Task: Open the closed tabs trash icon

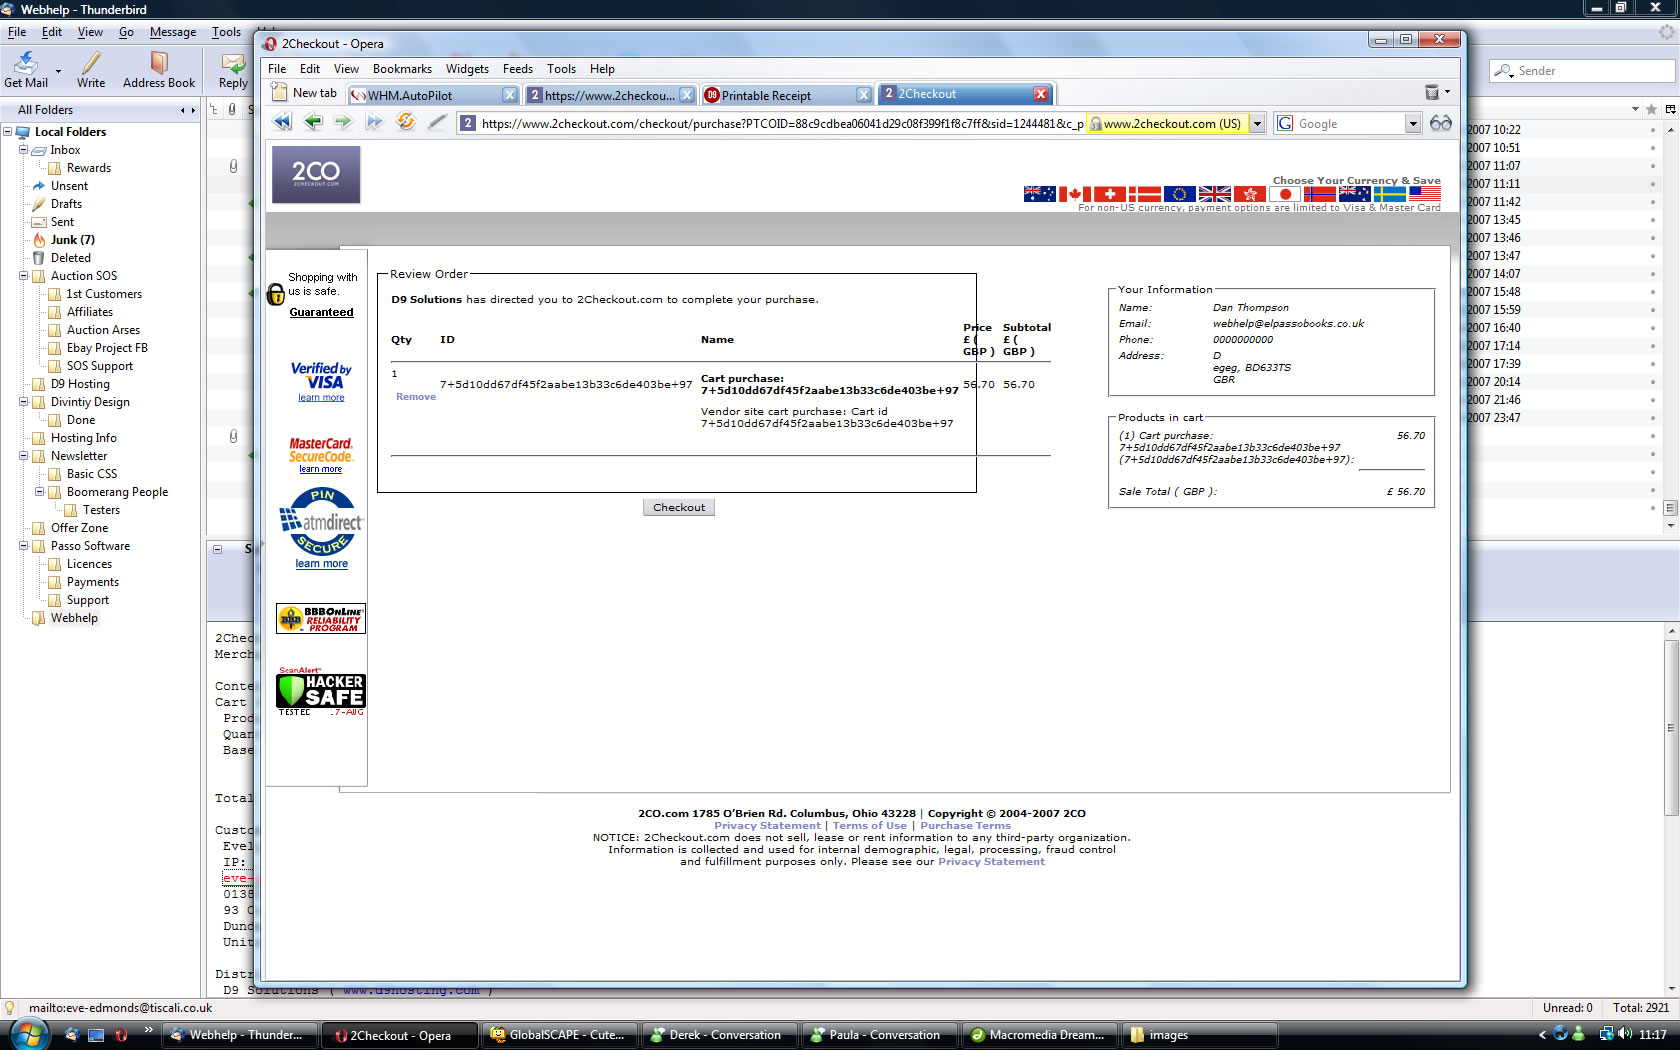Action: [1432, 93]
